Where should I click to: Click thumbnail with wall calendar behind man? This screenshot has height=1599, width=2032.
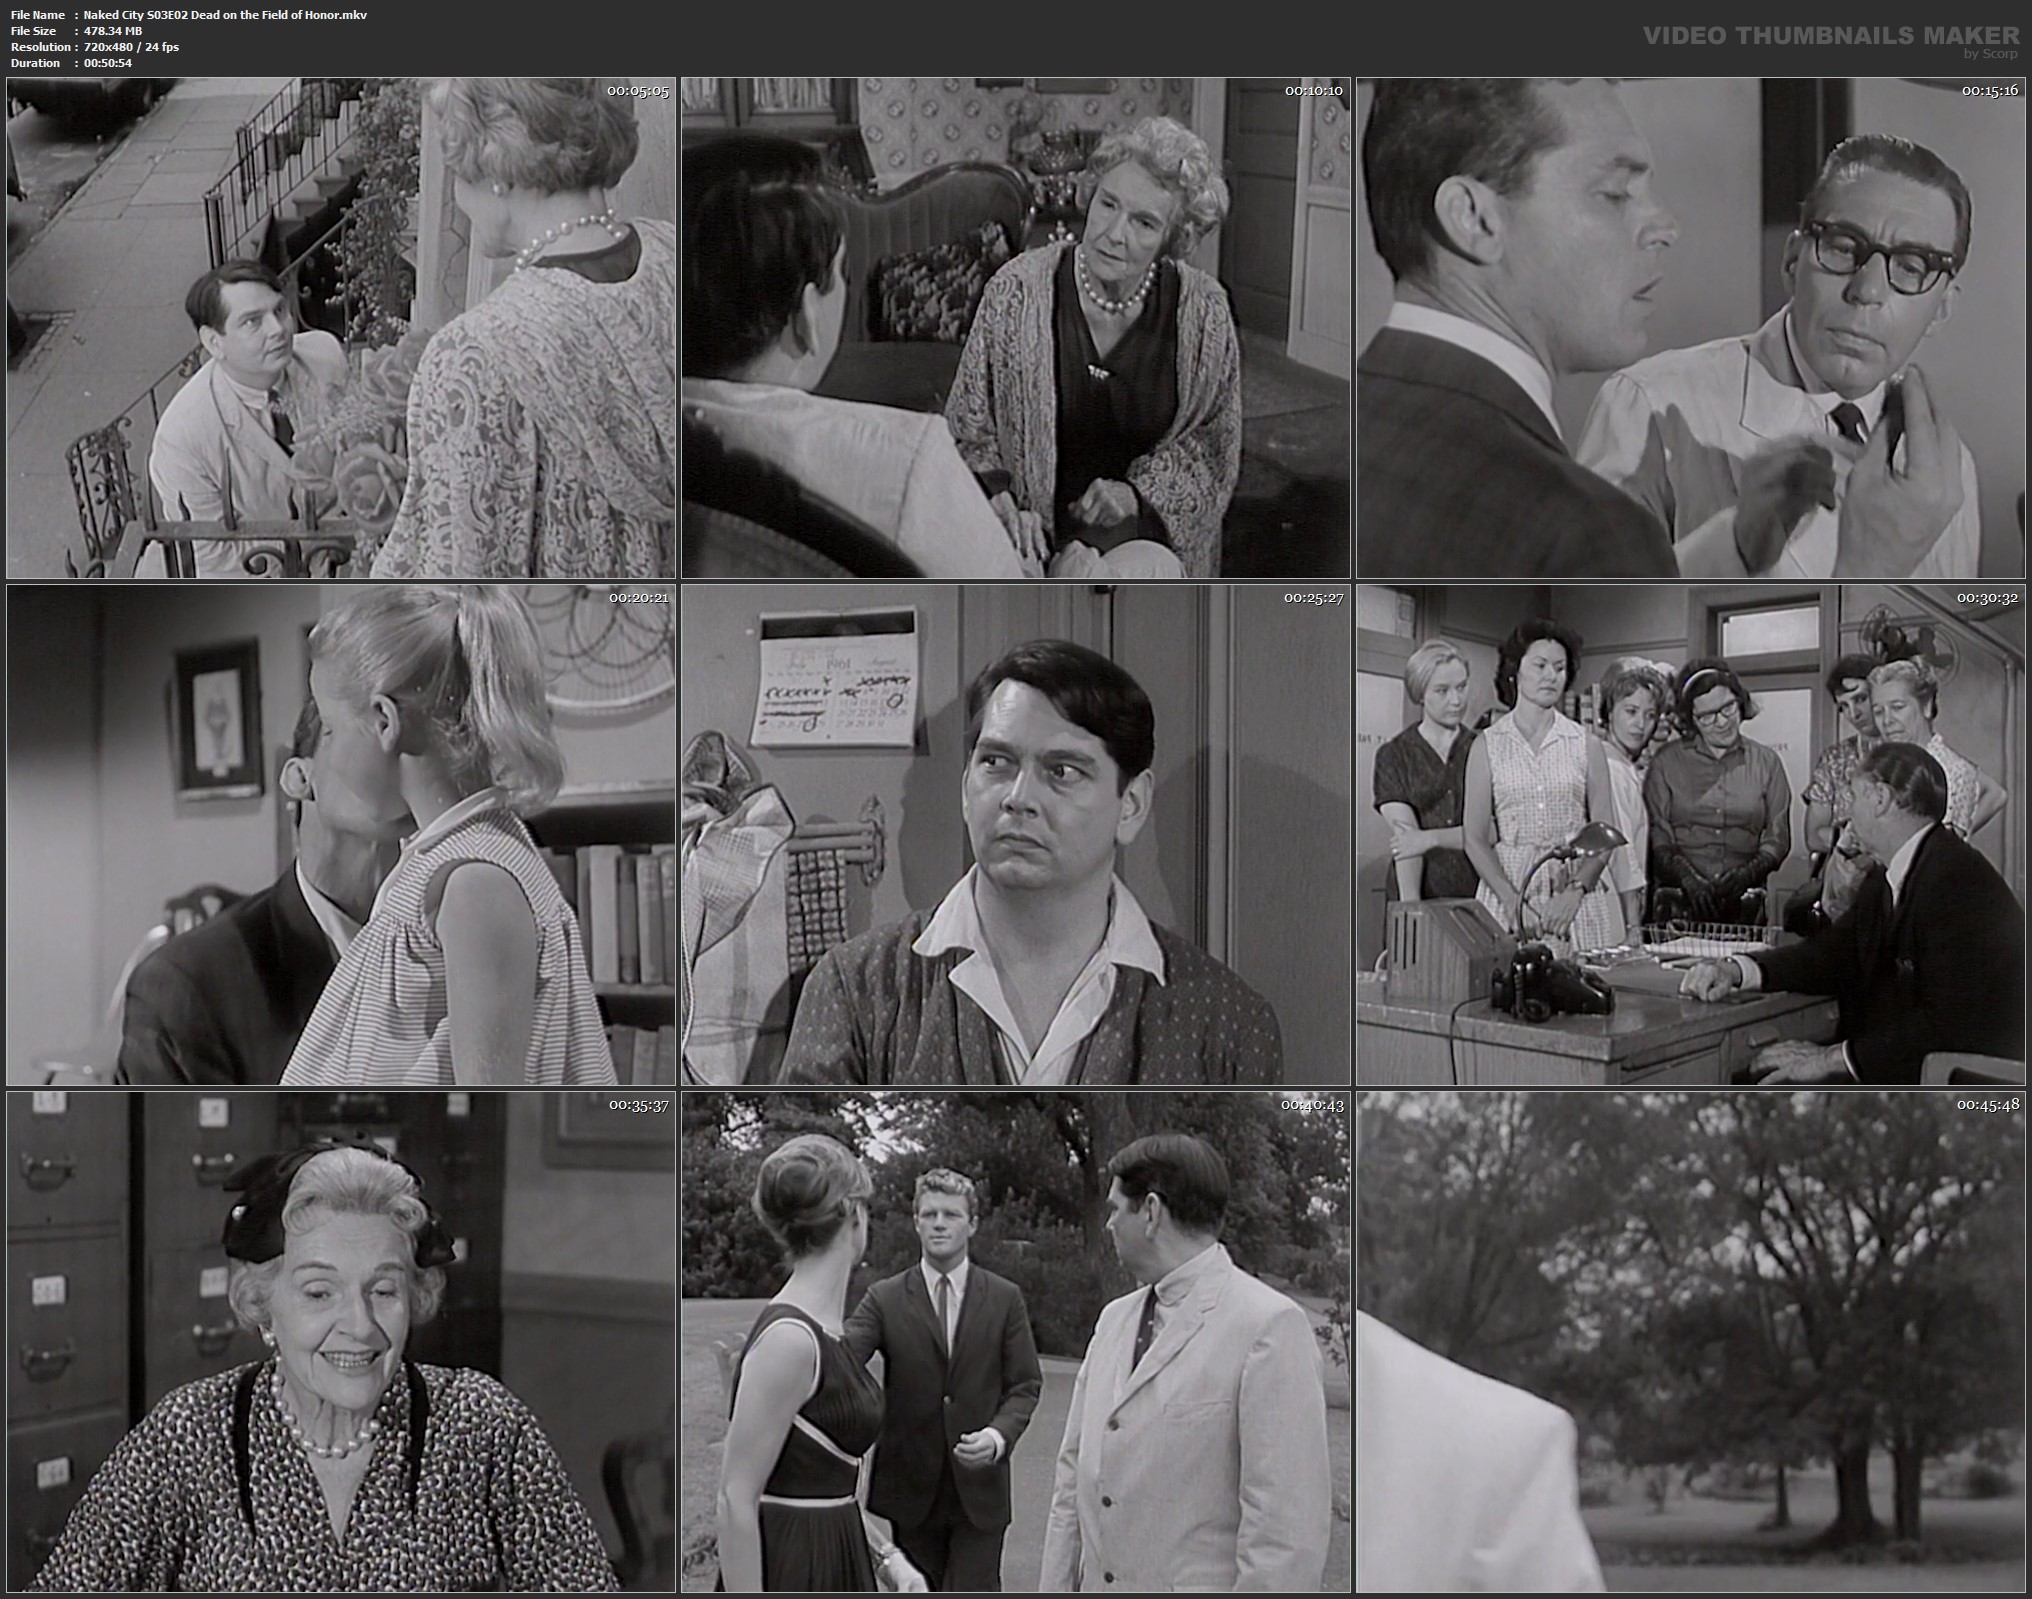(x=1015, y=835)
